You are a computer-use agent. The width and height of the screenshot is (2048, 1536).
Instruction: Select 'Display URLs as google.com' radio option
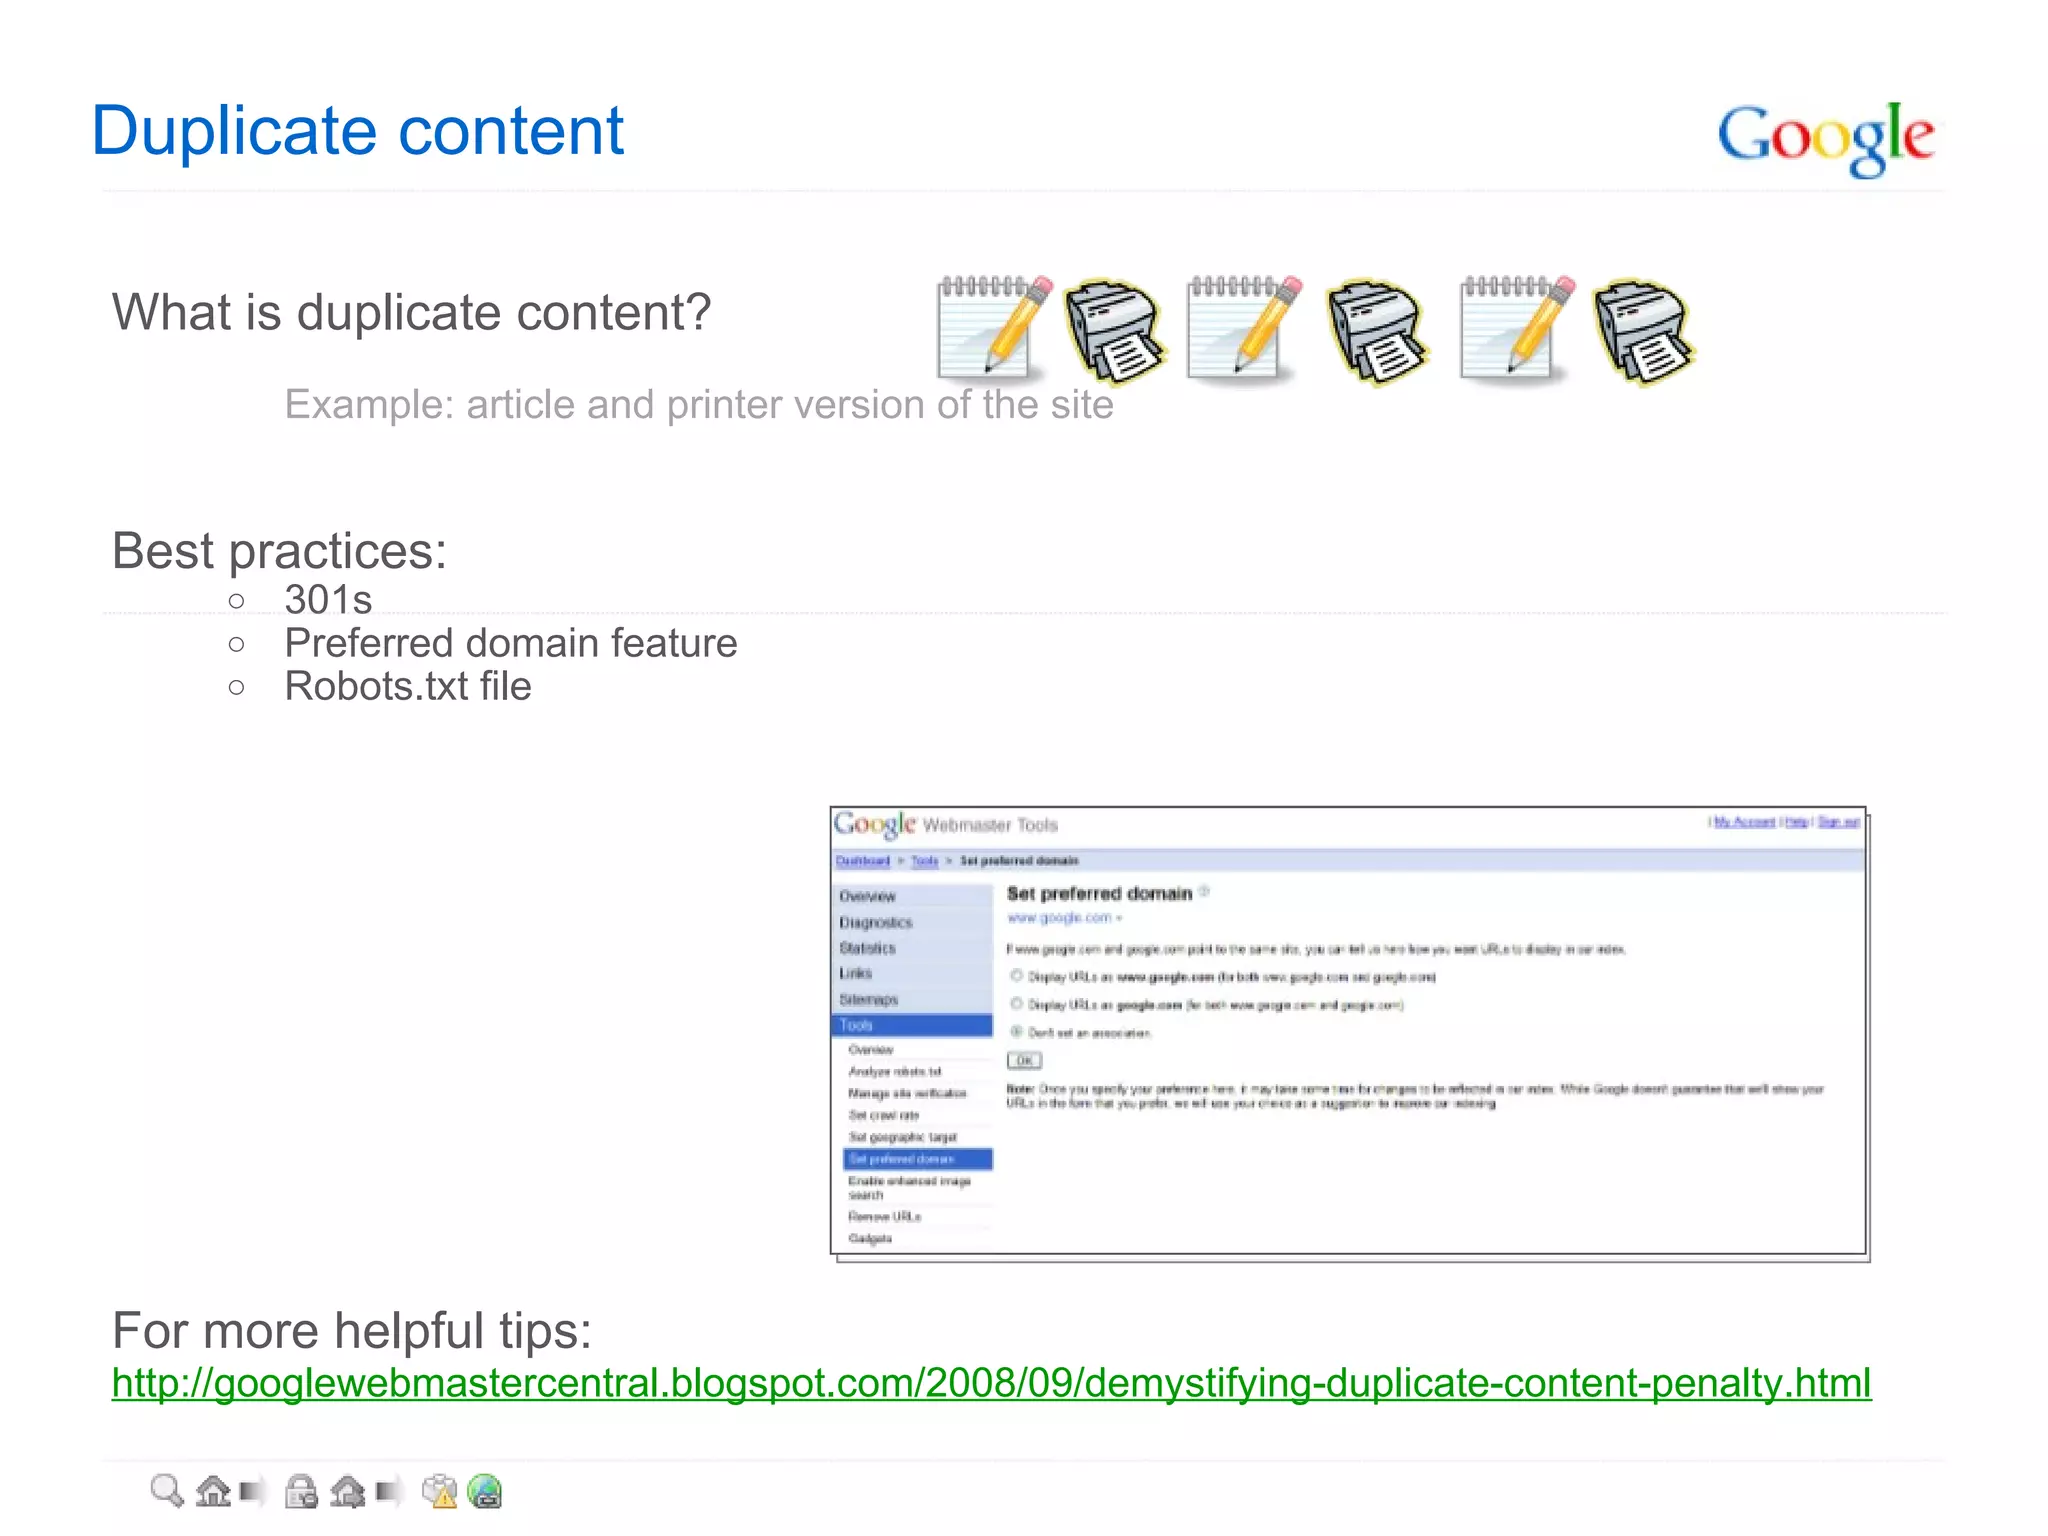pos(1016,1004)
